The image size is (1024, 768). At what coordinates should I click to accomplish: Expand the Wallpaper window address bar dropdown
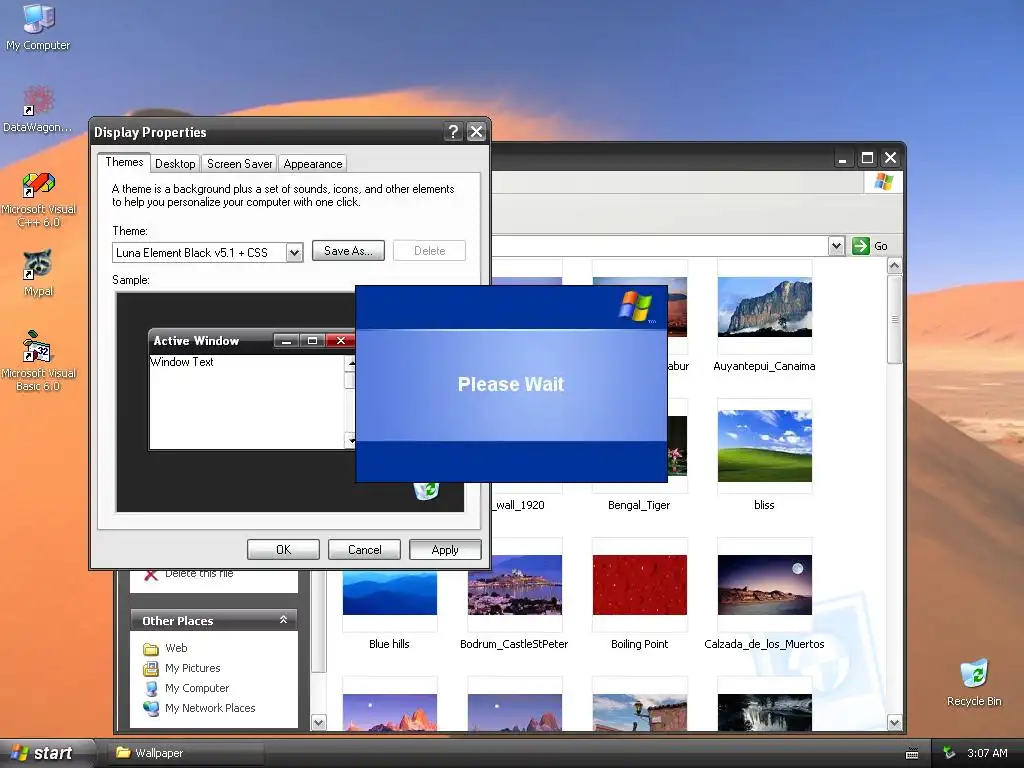click(837, 246)
